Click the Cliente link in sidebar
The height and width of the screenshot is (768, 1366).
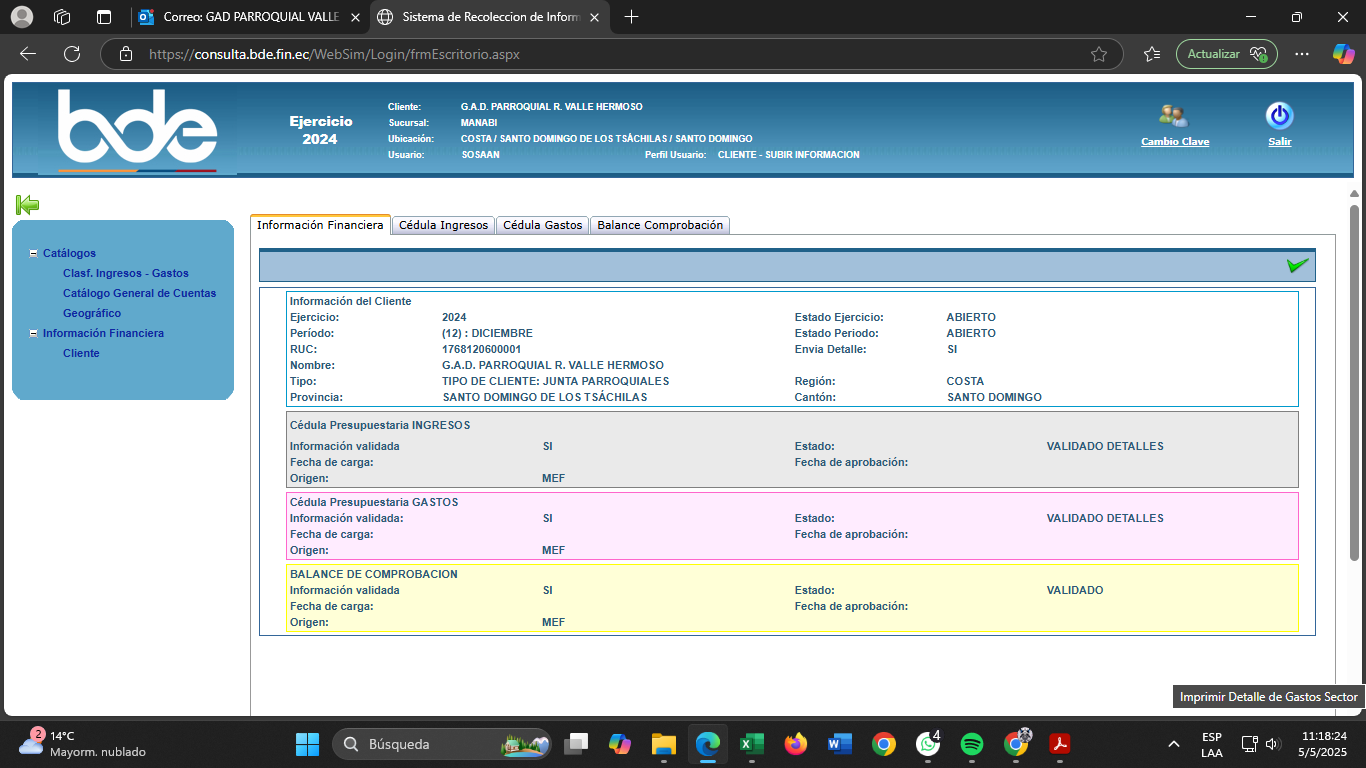81,353
